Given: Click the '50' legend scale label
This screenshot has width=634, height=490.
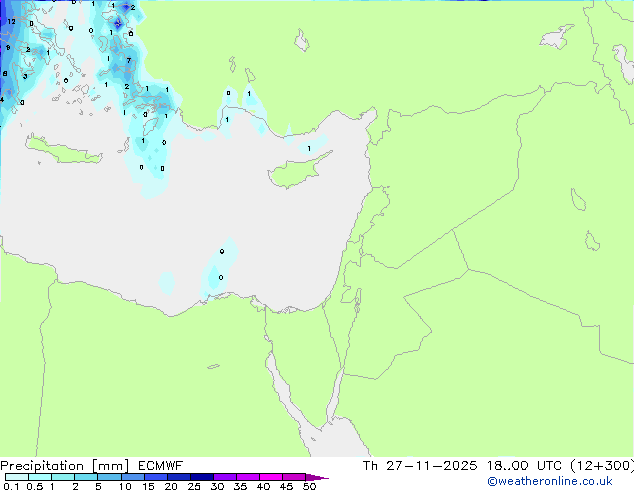Looking at the screenshot, I should pos(309,486).
